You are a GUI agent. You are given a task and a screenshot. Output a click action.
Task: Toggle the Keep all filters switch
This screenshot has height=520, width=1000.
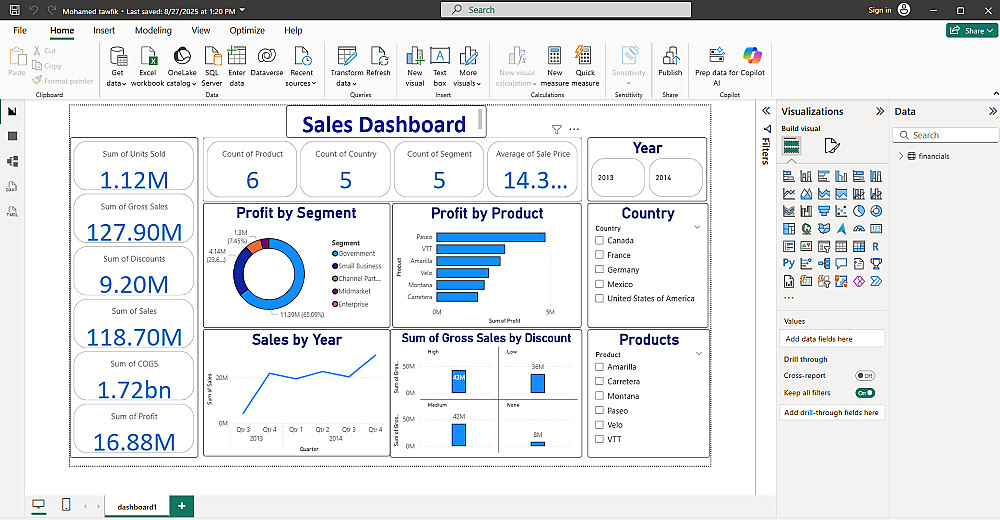[x=865, y=393]
